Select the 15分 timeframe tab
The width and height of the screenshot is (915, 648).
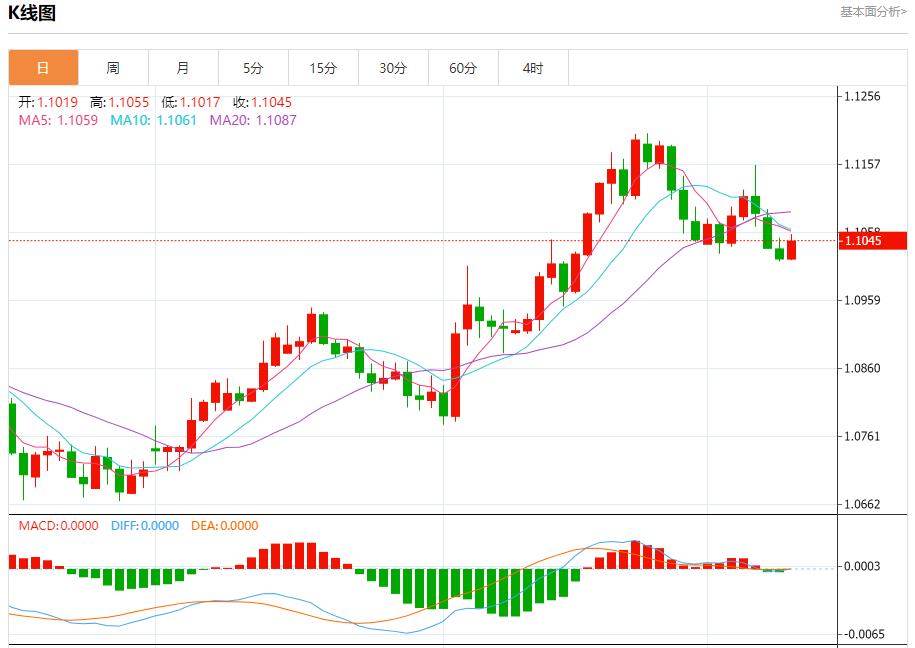(323, 68)
